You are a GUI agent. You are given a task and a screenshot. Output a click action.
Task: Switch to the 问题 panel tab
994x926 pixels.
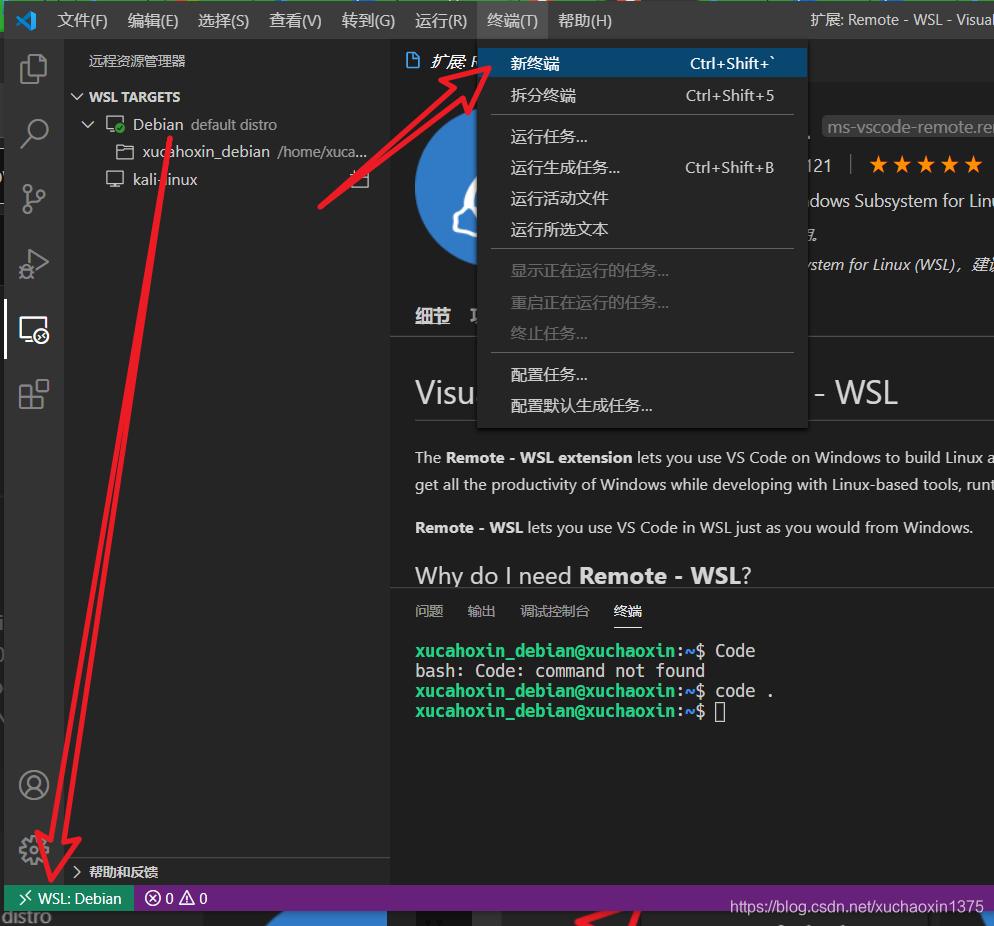429,611
